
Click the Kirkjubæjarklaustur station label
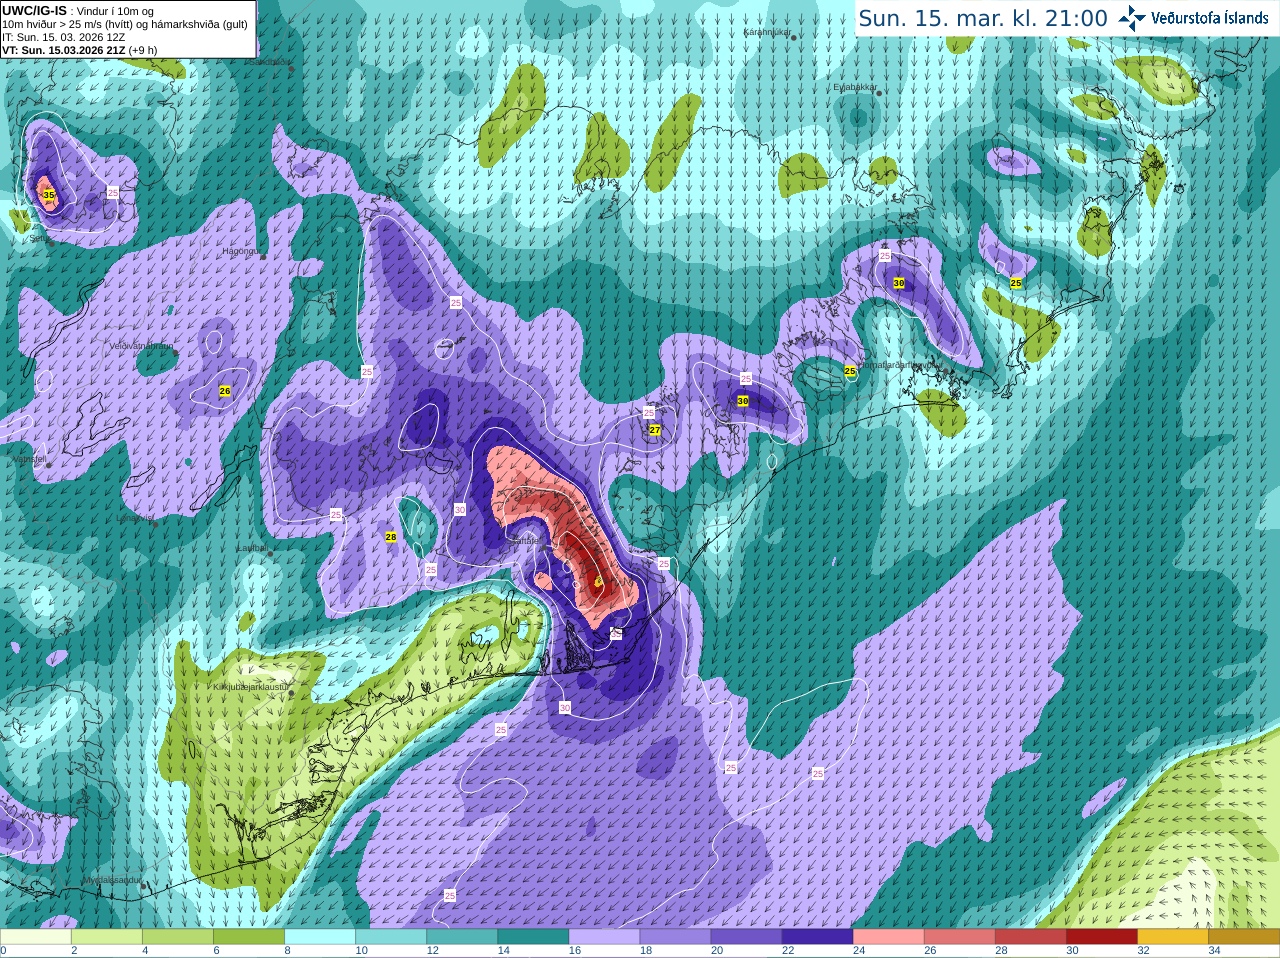[x=251, y=688]
